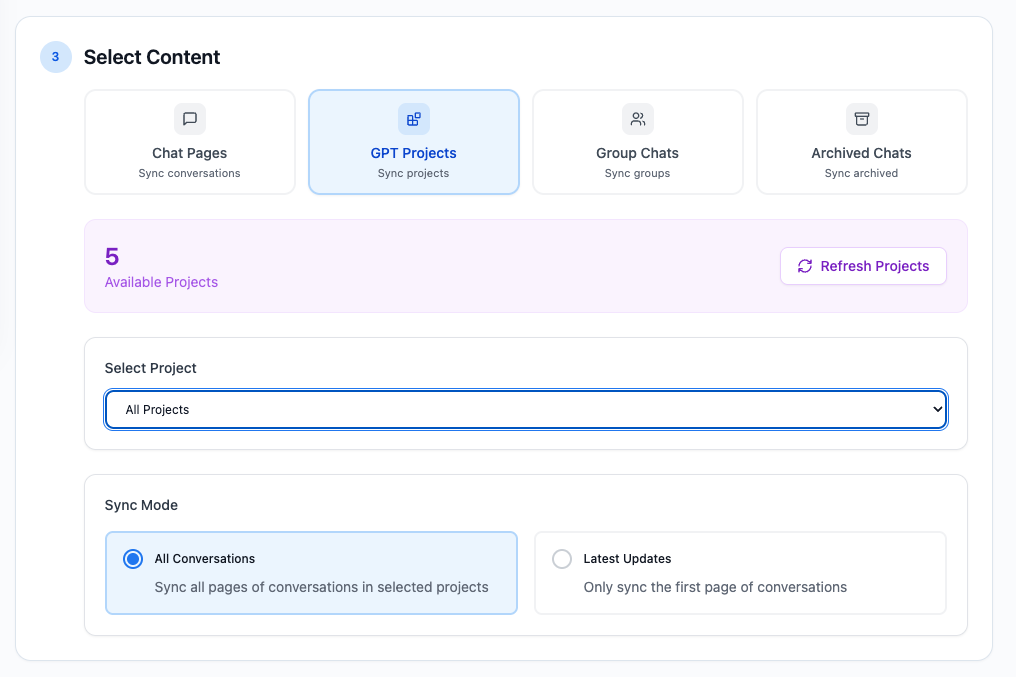Viewport: 1016px width, 677px height.
Task: Click the Available Projects label
Action: 161,282
